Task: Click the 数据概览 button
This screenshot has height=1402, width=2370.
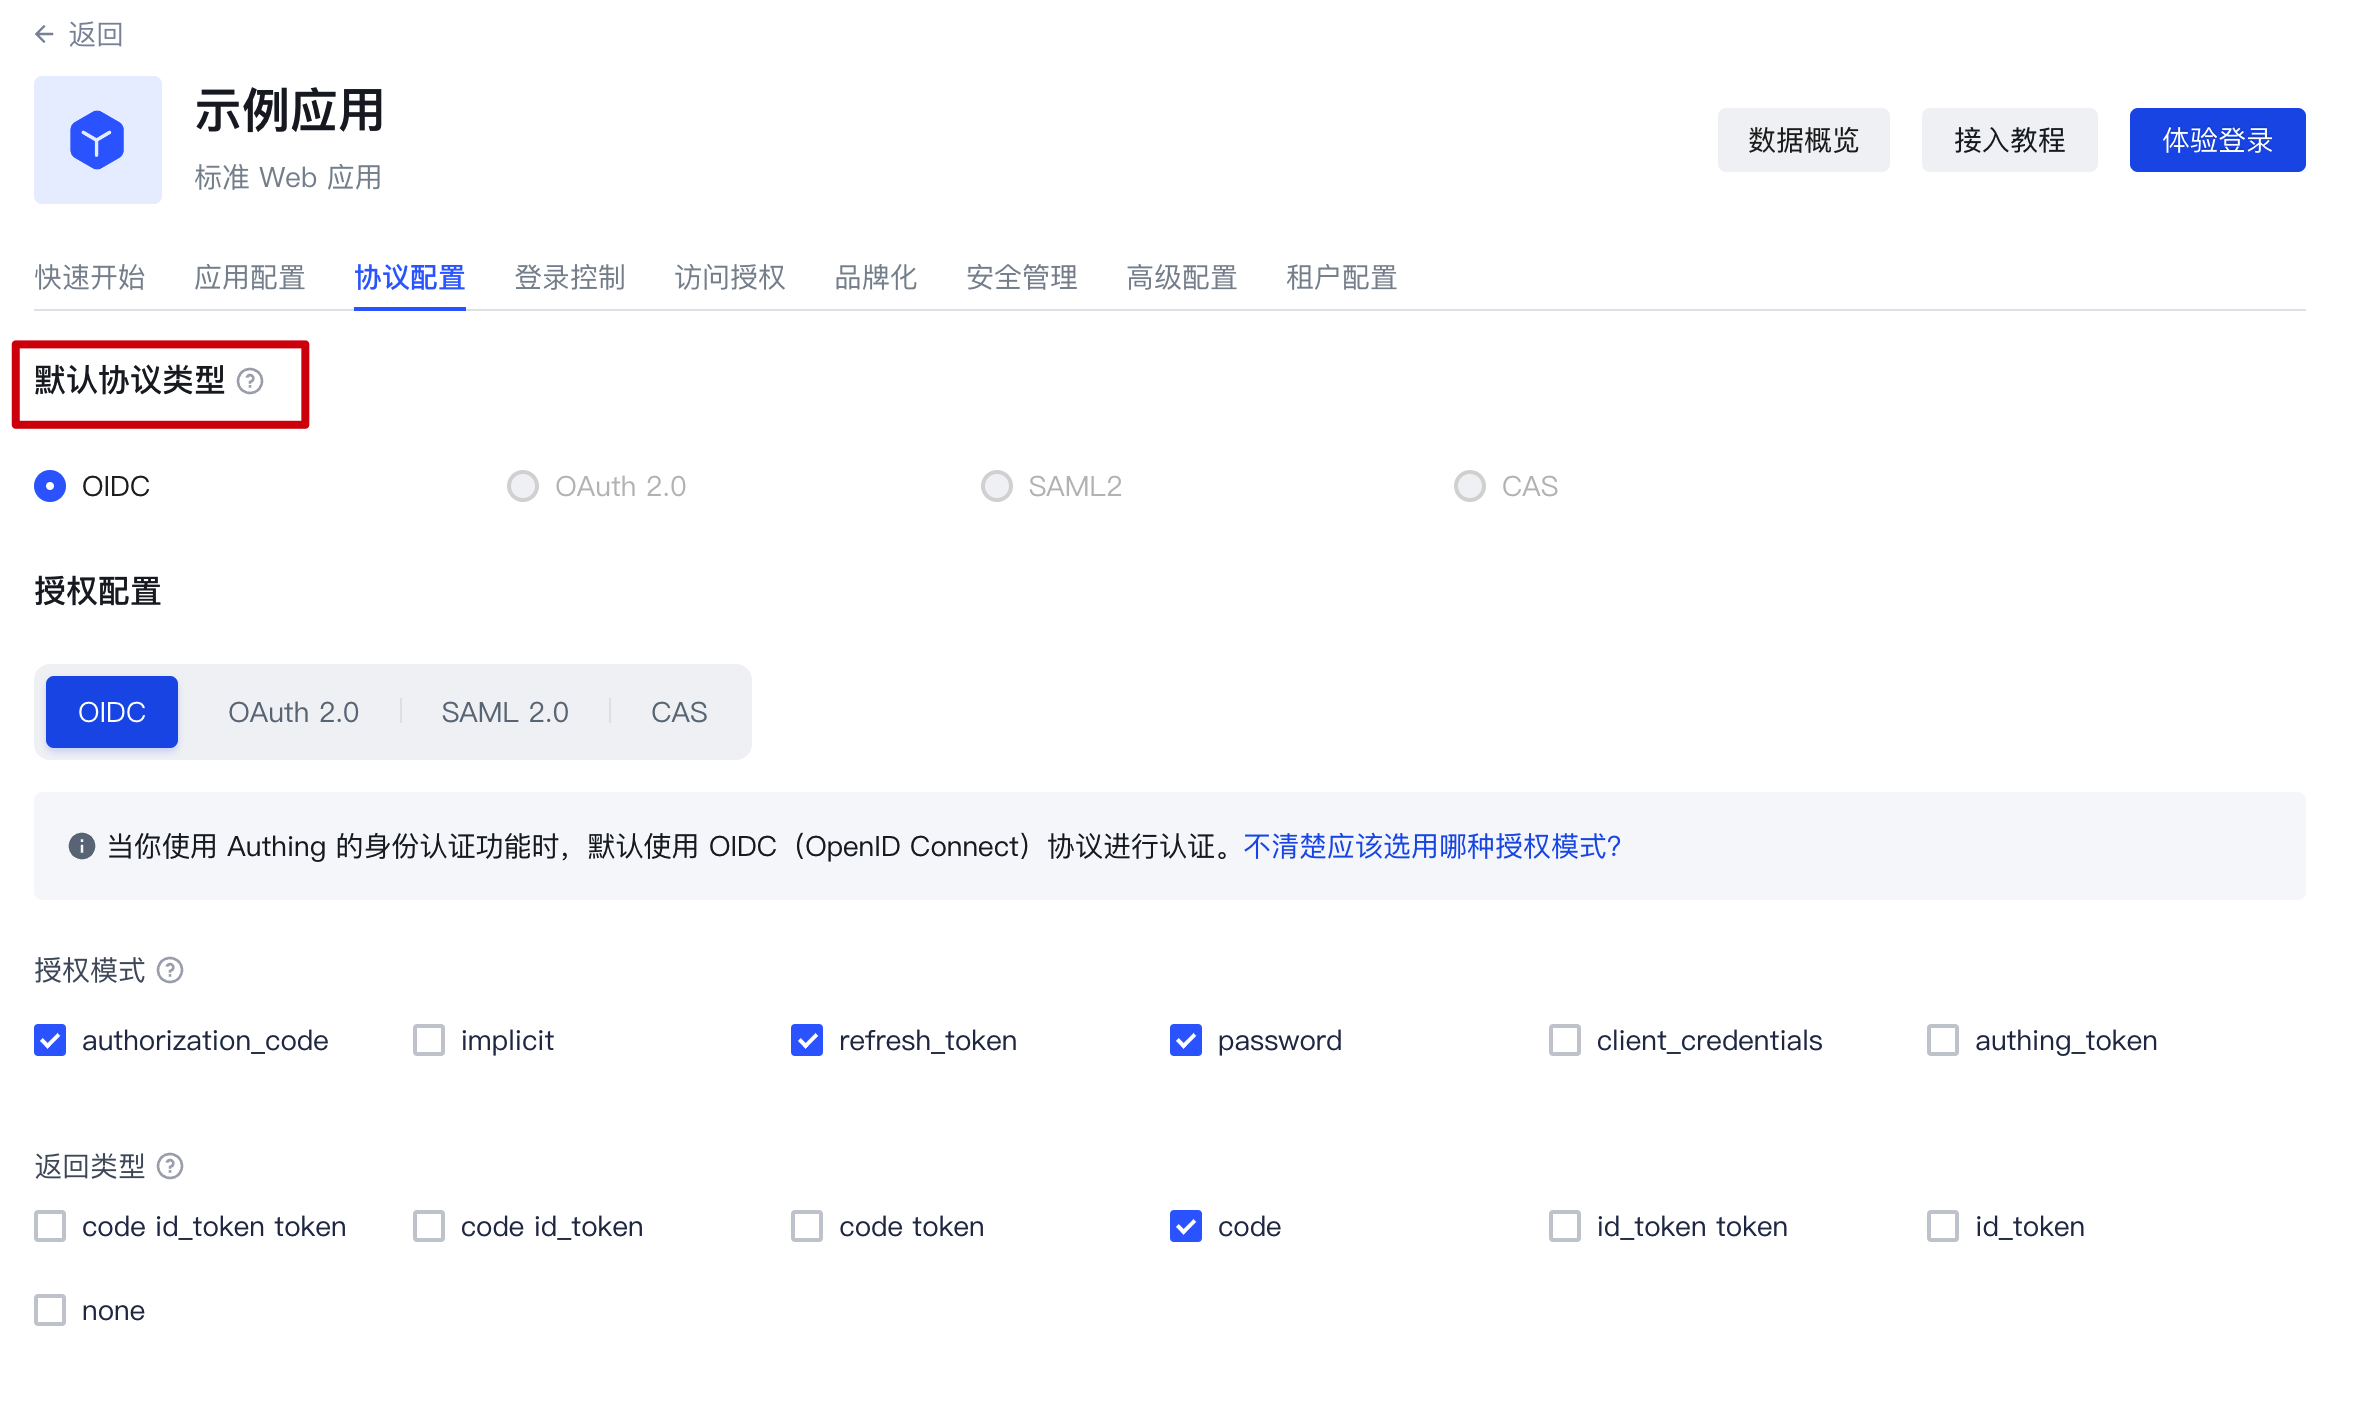Action: point(1803,140)
